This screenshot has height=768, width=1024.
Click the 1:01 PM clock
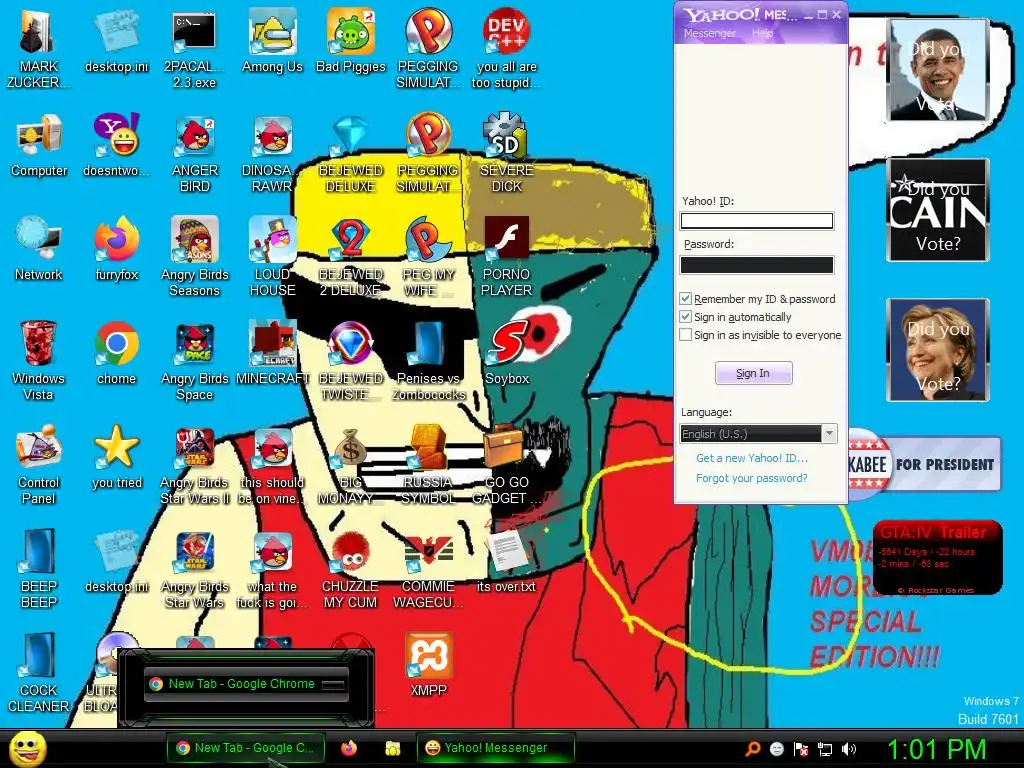[x=936, y=749]
